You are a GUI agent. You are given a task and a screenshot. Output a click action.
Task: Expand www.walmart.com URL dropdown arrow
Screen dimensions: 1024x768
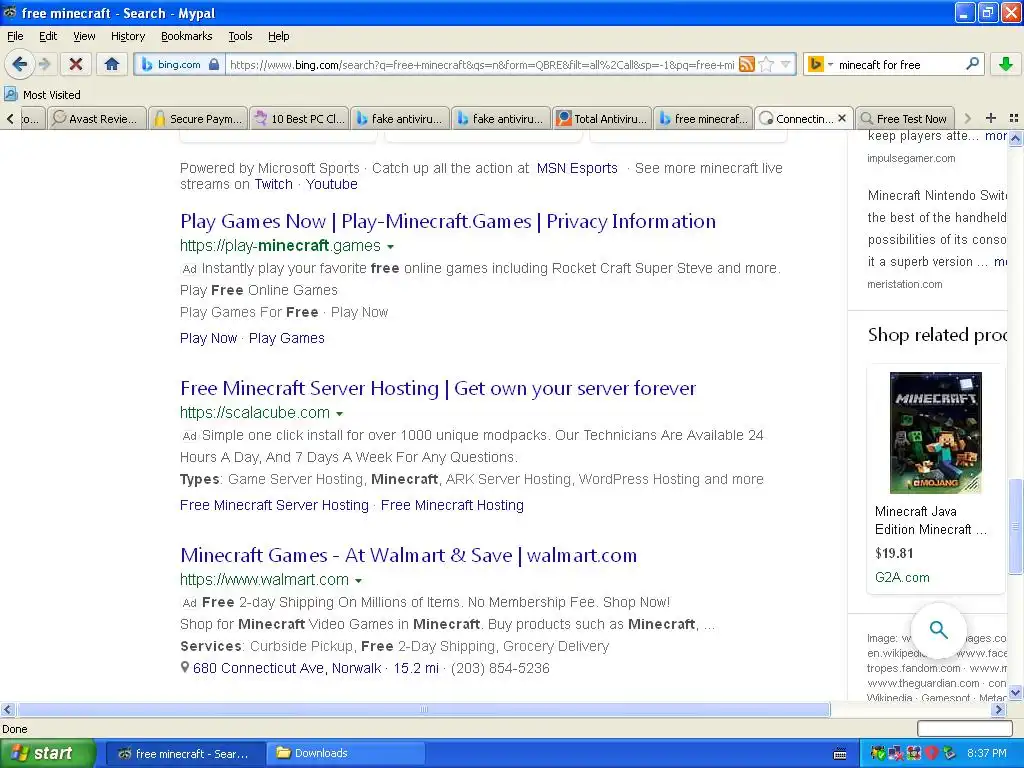pyautogui.click(x=359, y=581)
